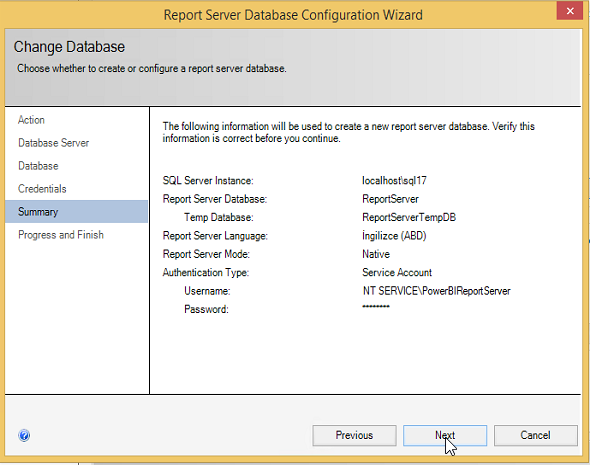The image size is (590, 465).
Task: Switch to the Credentials step
Action: click(42, 189)
